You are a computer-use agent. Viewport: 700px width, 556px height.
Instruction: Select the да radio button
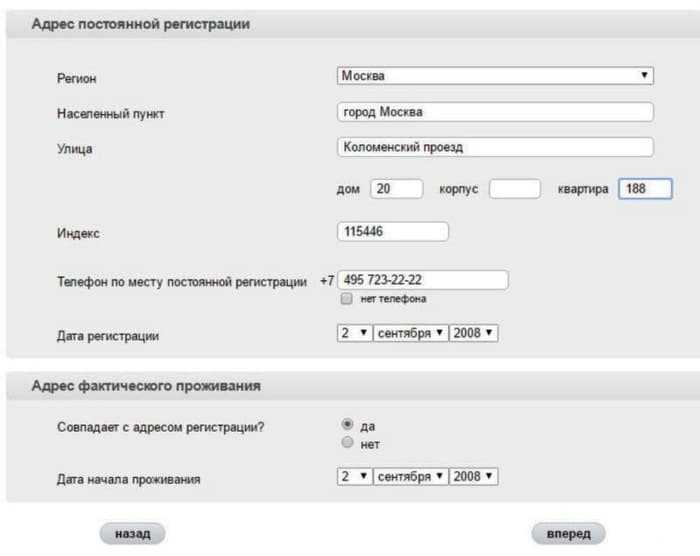pyautogui.click(x=347, y=424)
